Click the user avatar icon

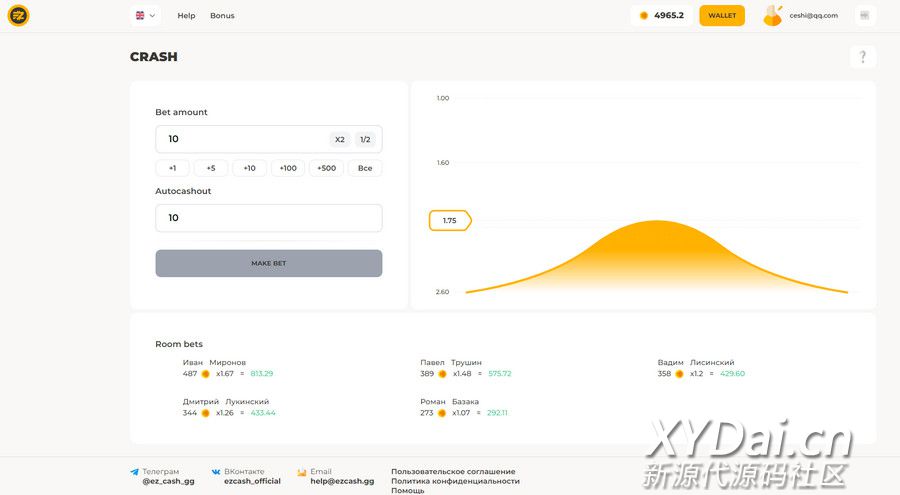tap(772, 16)
